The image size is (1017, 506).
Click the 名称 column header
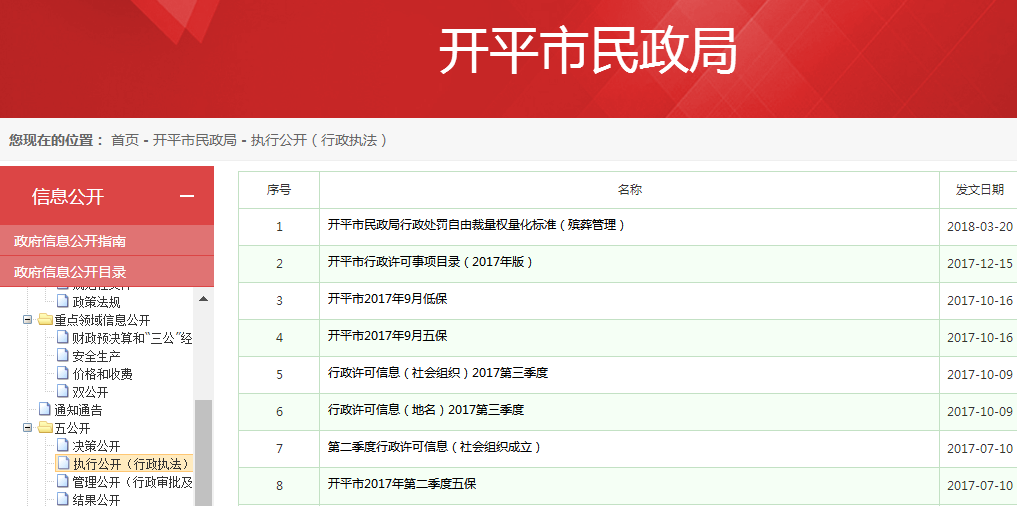pyautogui.click(x=629, y=189)
